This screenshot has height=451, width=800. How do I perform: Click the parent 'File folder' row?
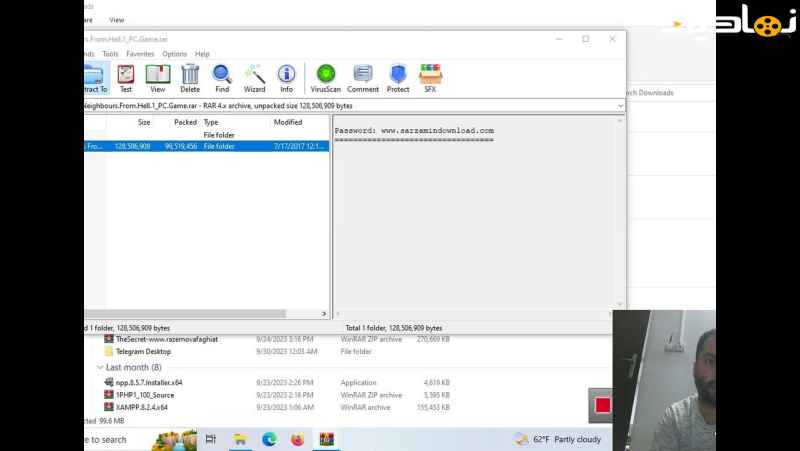point(207,135)
